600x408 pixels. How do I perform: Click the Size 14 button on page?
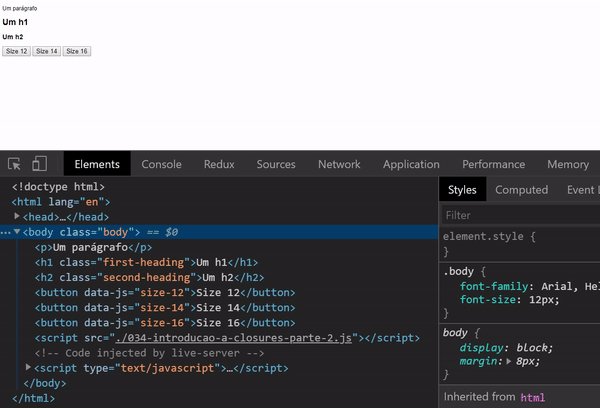click(x=47, y=51)
